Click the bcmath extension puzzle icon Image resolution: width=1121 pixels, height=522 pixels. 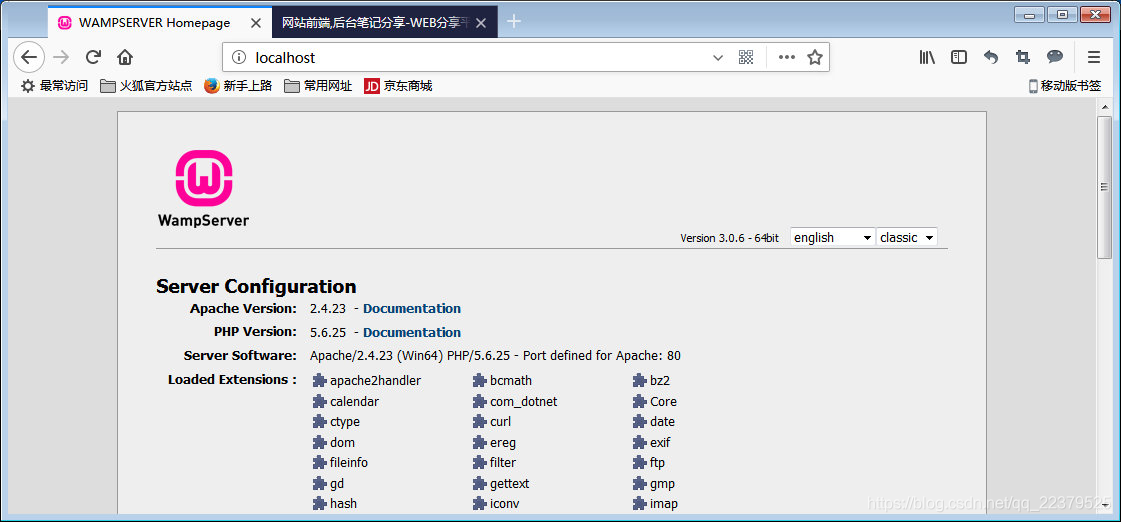click(479, 380)
